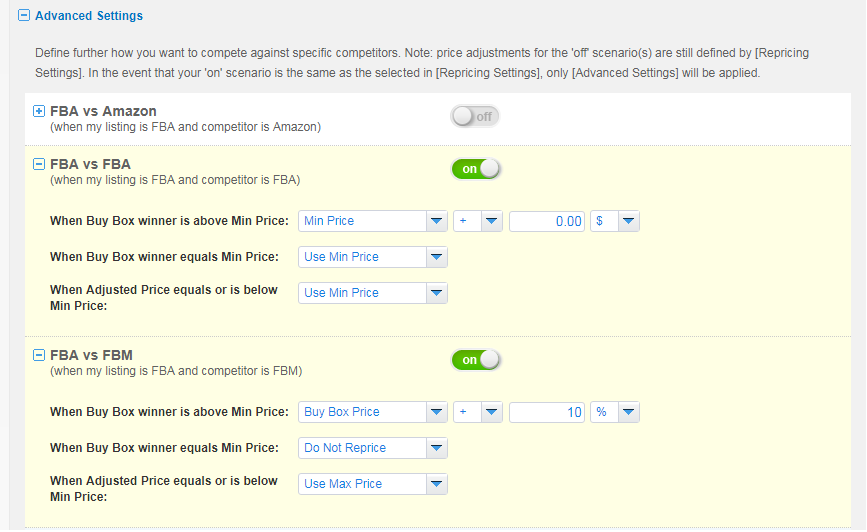
Task: Click the Advanced Settings heading link
Action: coord(89,15)
